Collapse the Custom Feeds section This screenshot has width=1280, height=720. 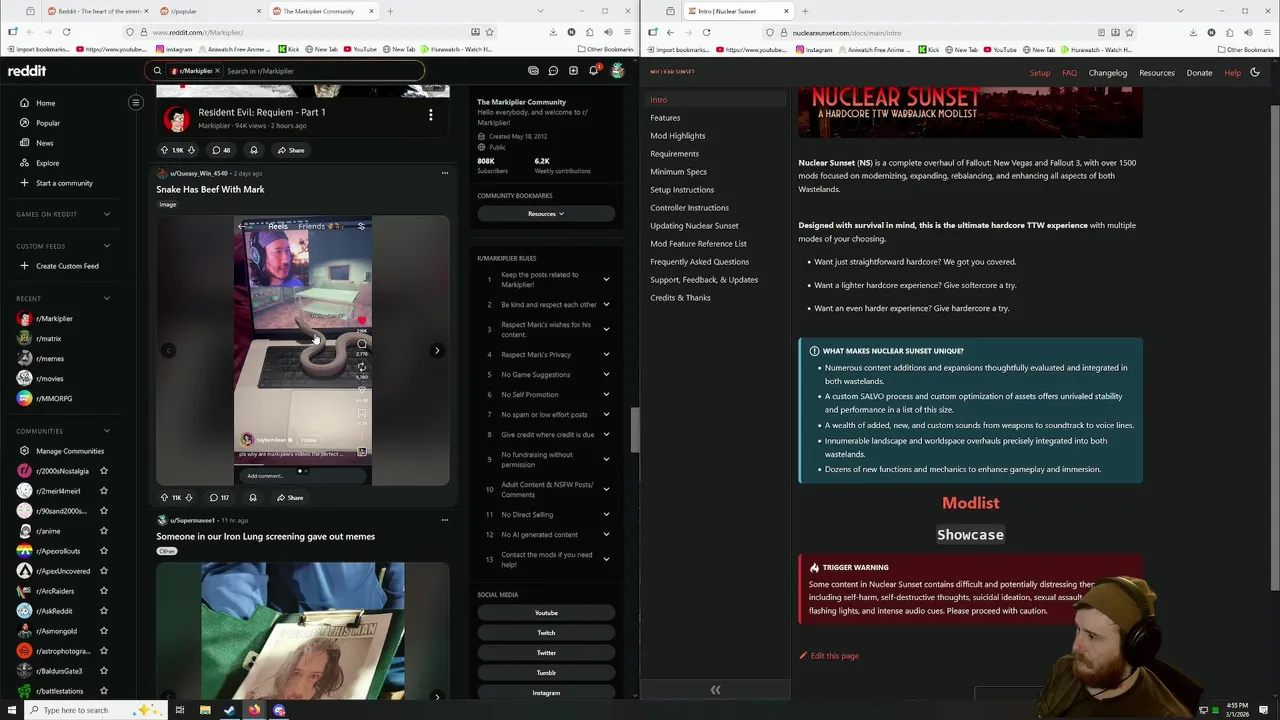(x=107, y=246)
